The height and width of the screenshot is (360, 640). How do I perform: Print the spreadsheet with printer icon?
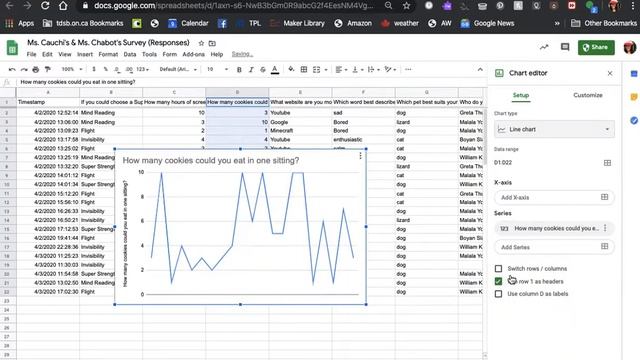tap(36, 69)
